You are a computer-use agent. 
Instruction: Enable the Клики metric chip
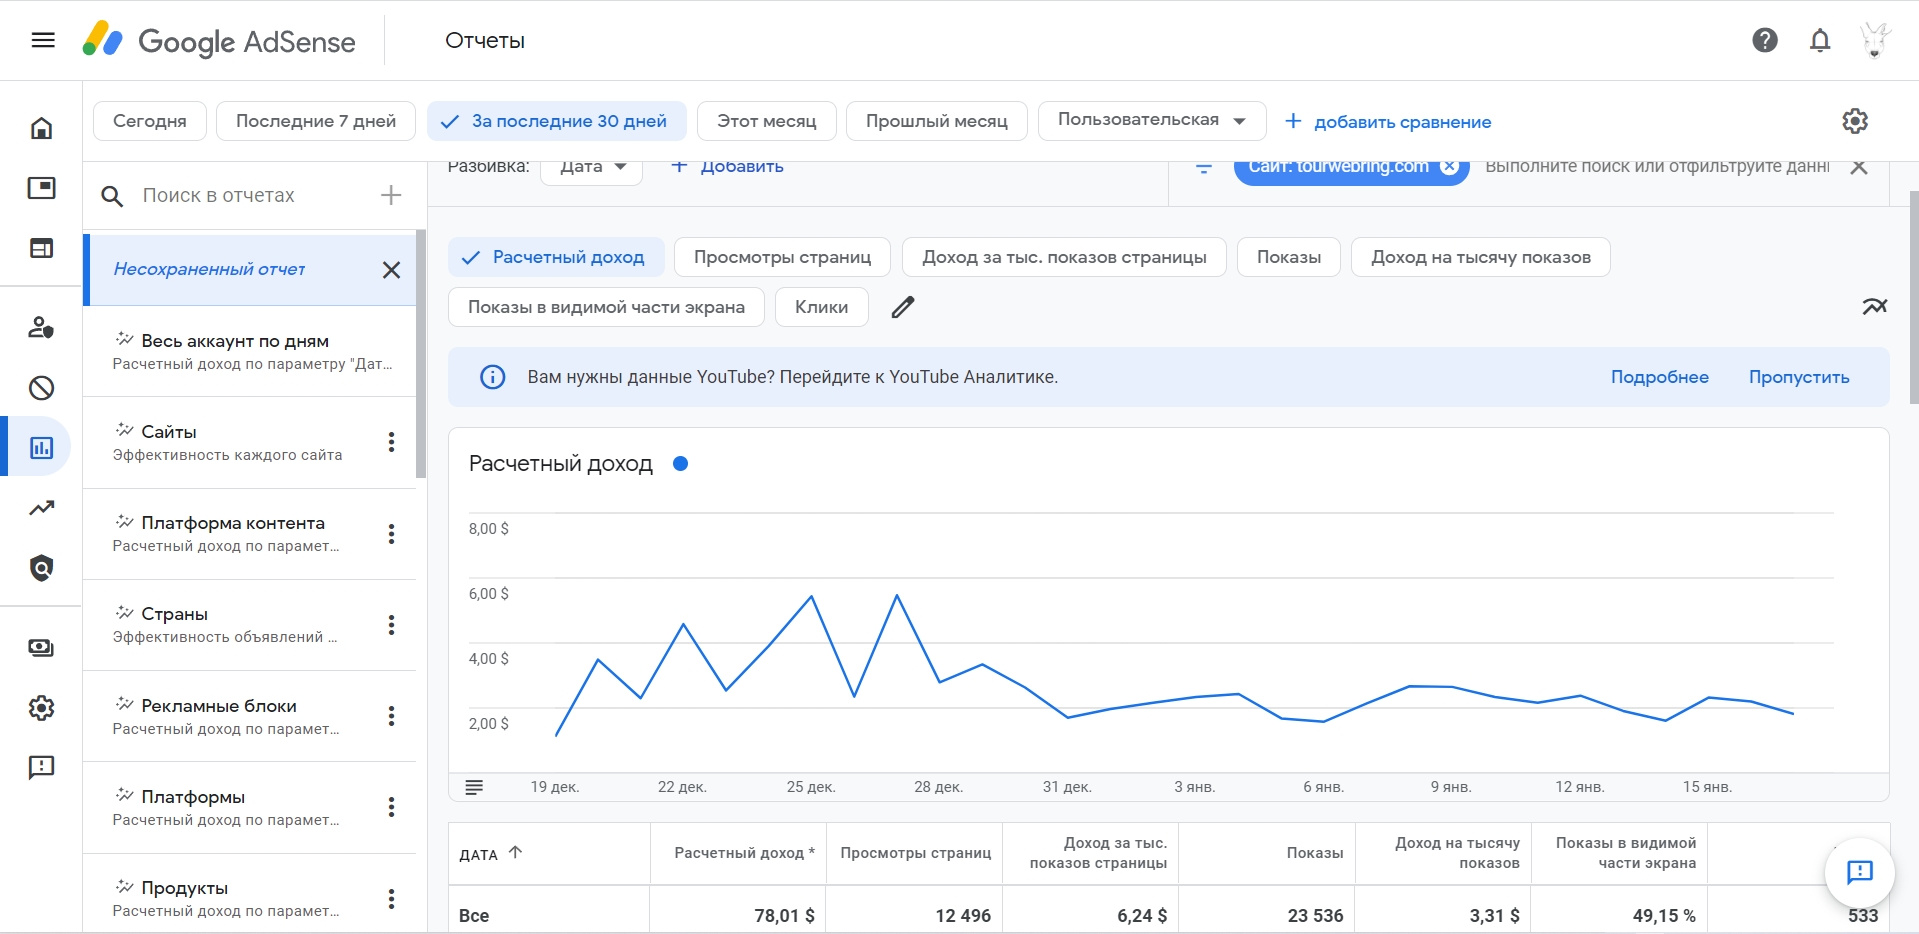(x=821, y=307)
